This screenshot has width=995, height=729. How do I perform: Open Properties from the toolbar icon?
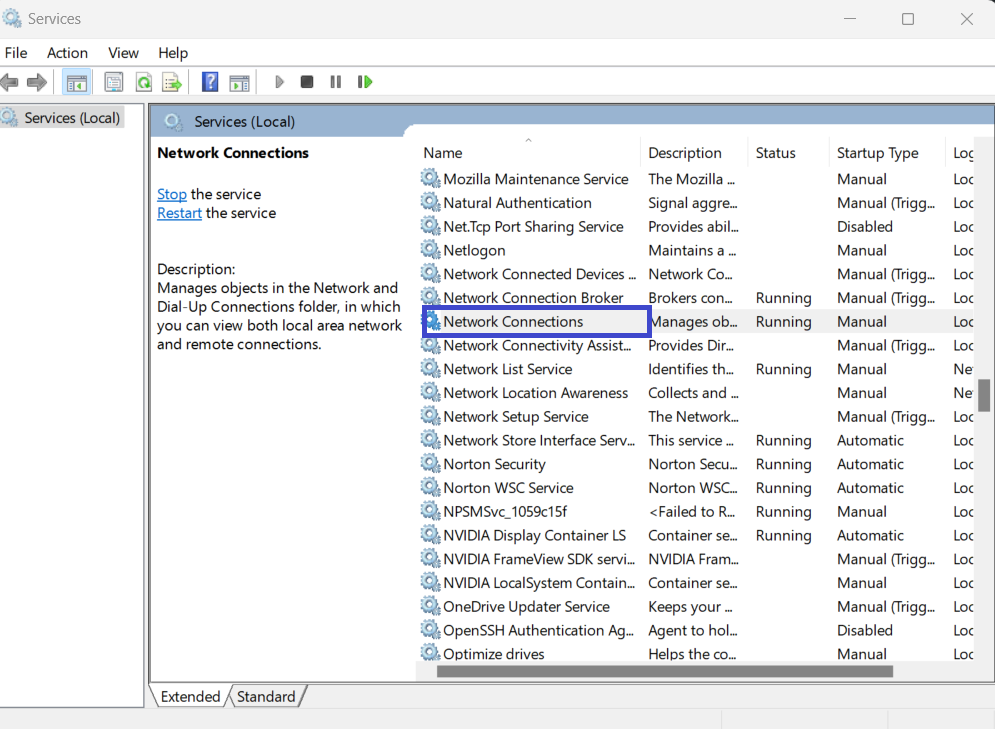point(114,82)
